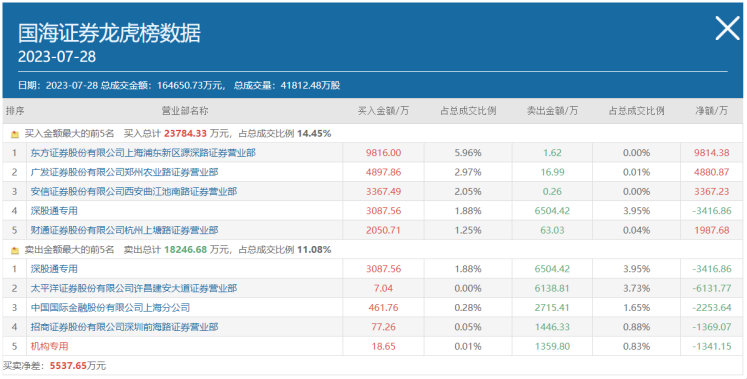Click the 营业部名称 column header

185,111
